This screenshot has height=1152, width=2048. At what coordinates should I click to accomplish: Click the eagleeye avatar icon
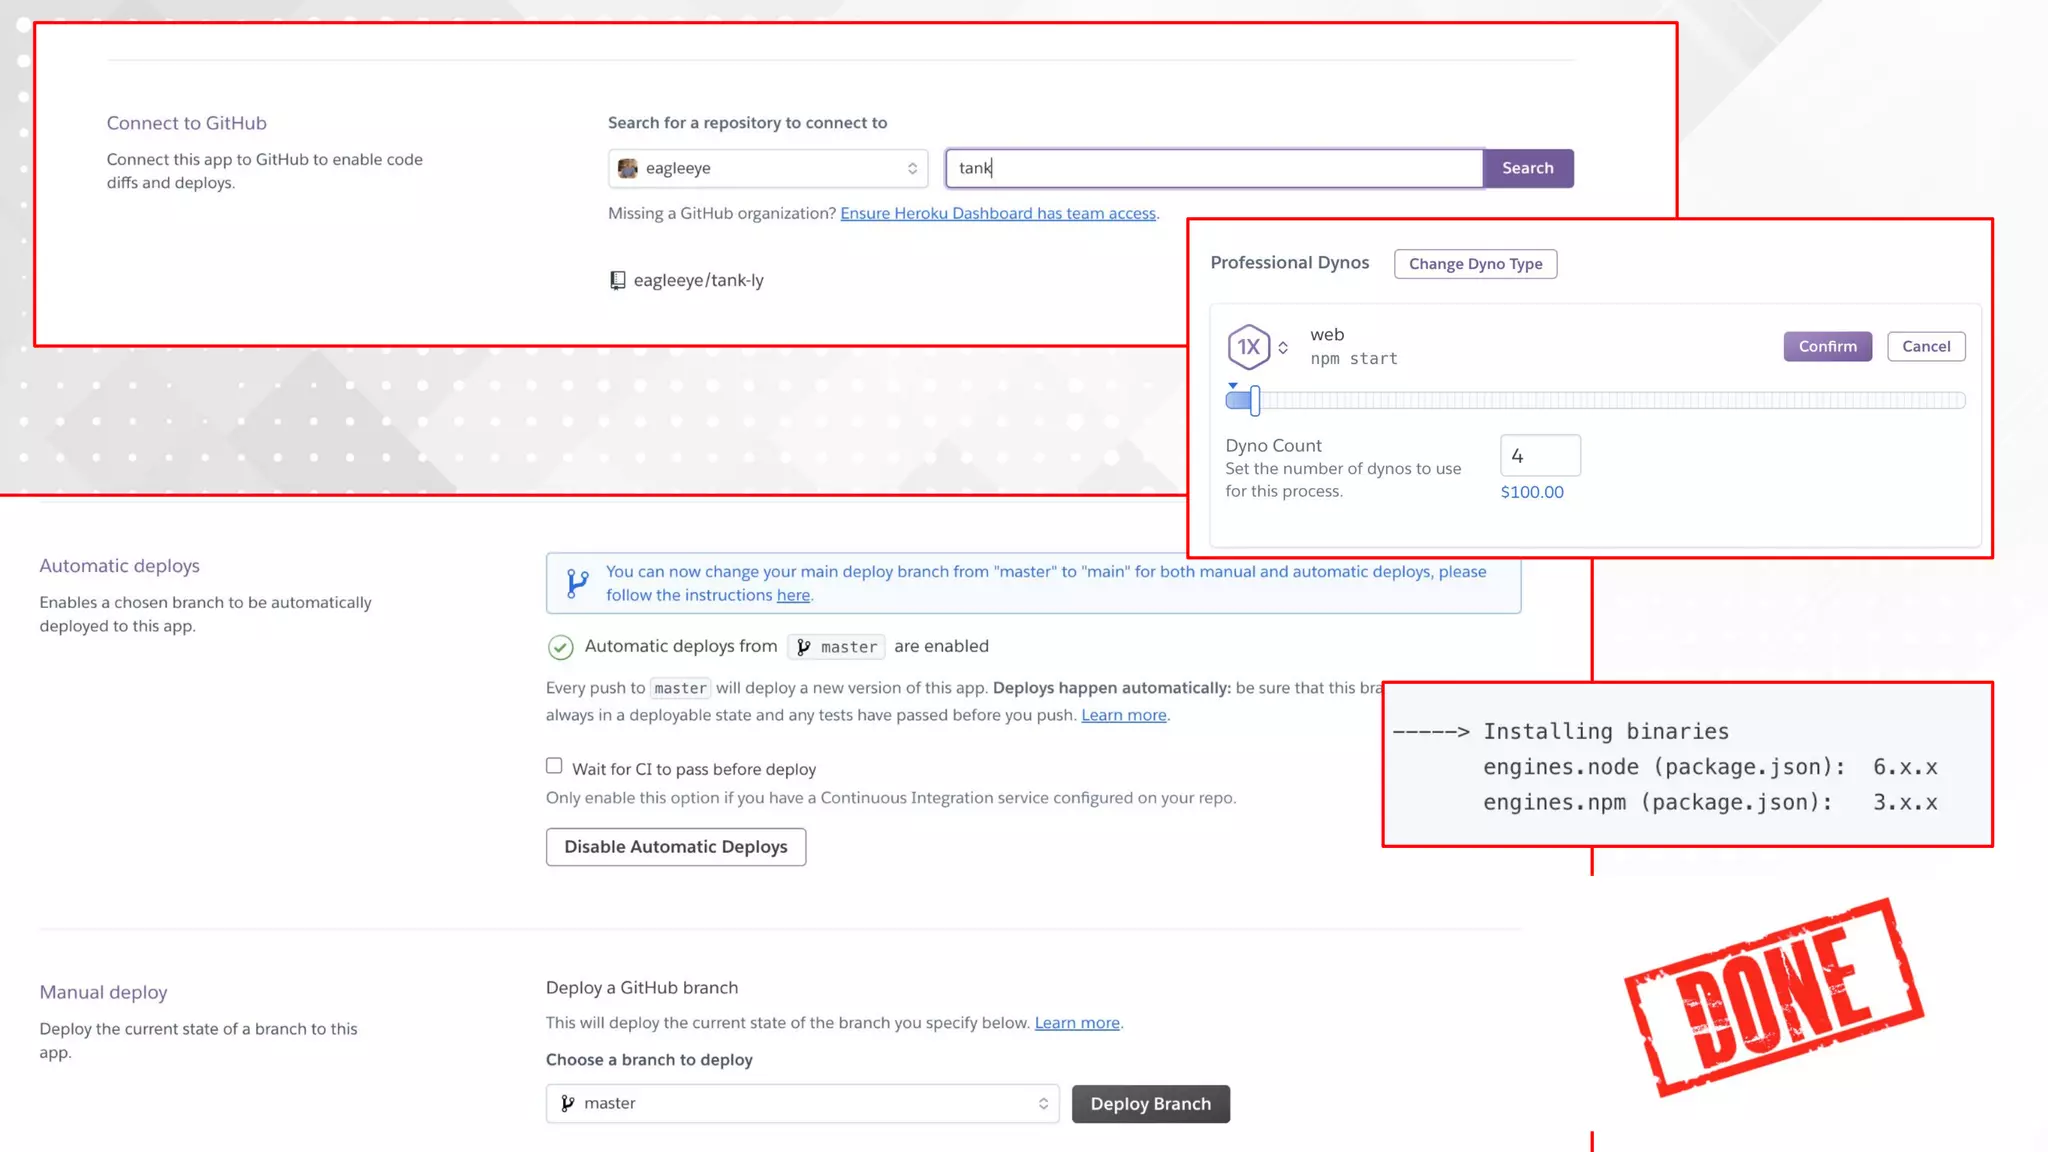[x=627, y=168]
